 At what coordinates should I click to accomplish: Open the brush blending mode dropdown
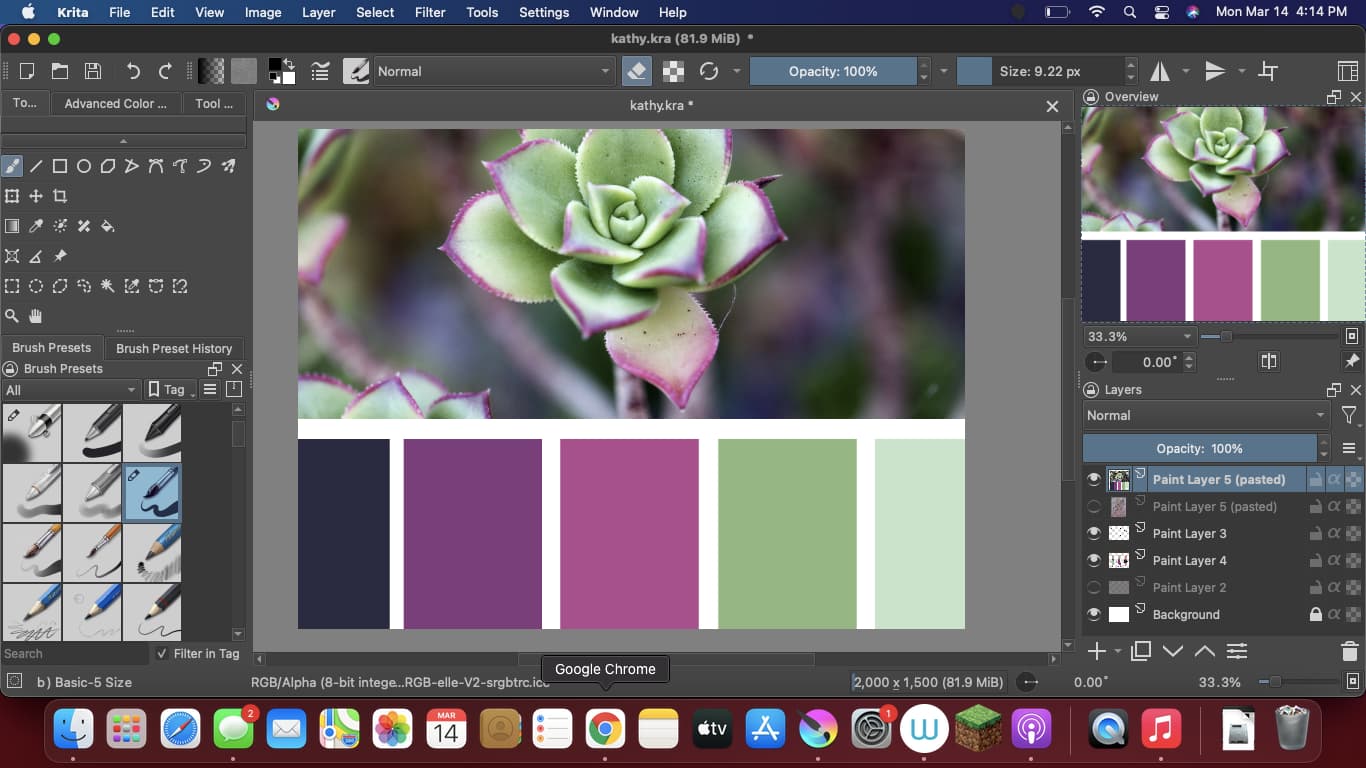(x=494, y=71)
